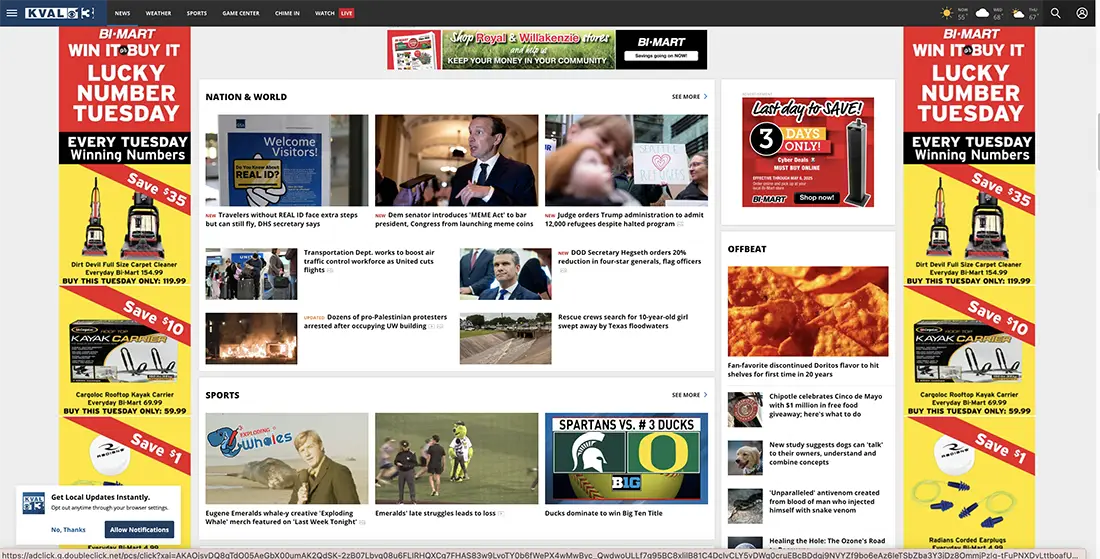Open the site search magnifier icon
Image resolution: width=1100 pixels, height=559 pixels.
pos(1055,13)
